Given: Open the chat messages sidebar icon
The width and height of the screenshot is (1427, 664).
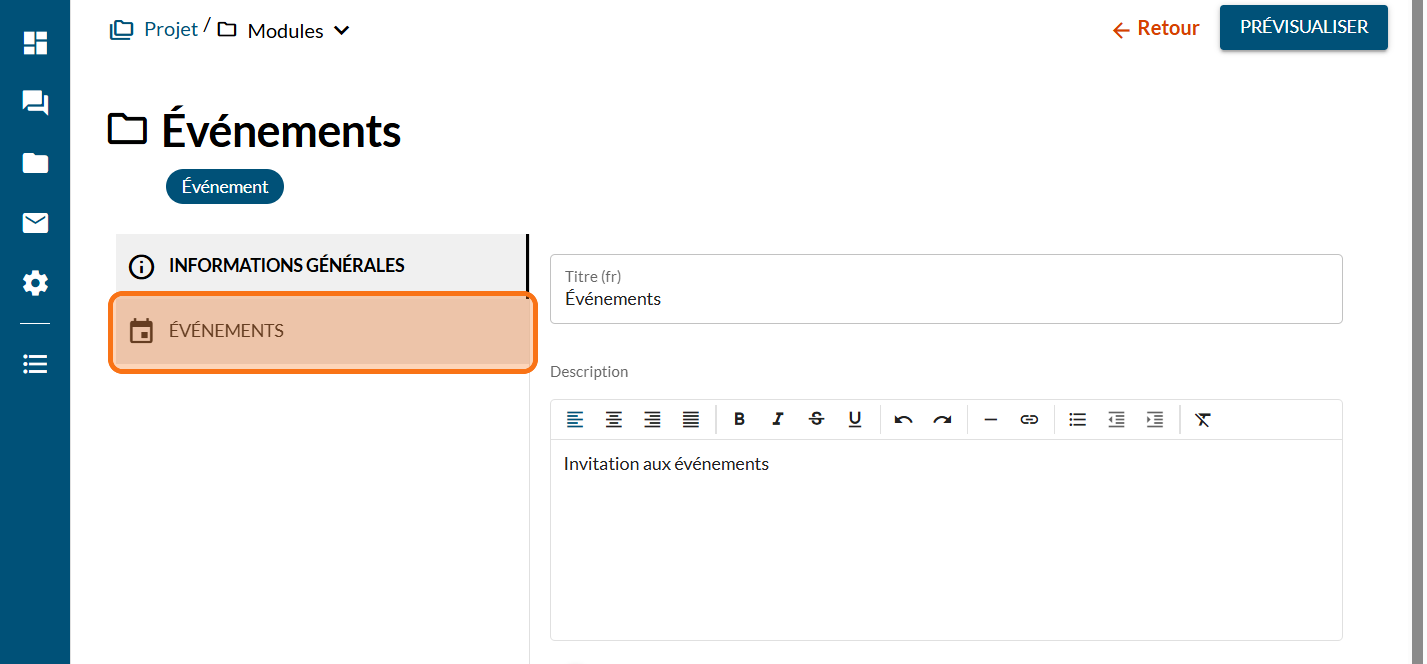Looking at the screenshot, I should click(35, 103).
